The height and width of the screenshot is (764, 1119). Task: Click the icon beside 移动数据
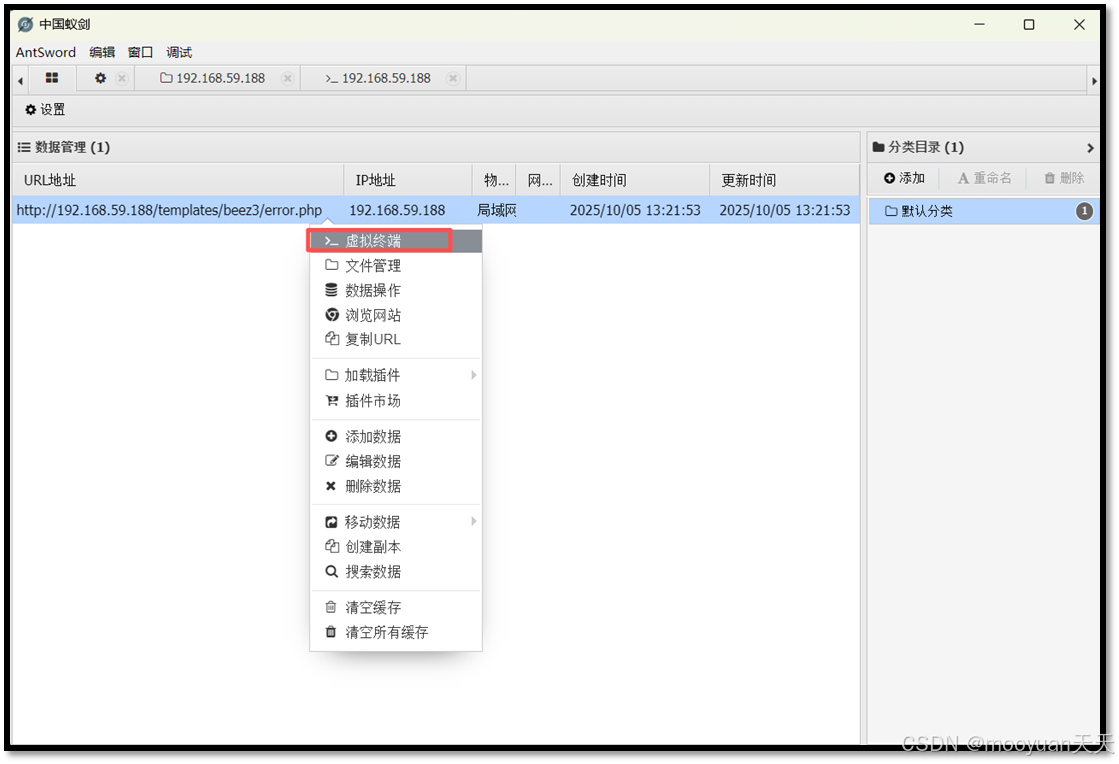click(x=331, y=522)
